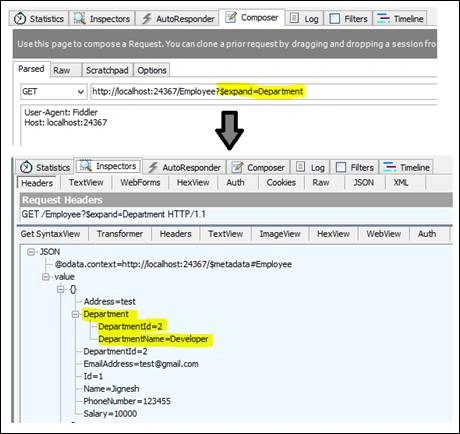Open the ImageView response tab
This screenshot has height=434, width=460.
click(x=280, y=234)
